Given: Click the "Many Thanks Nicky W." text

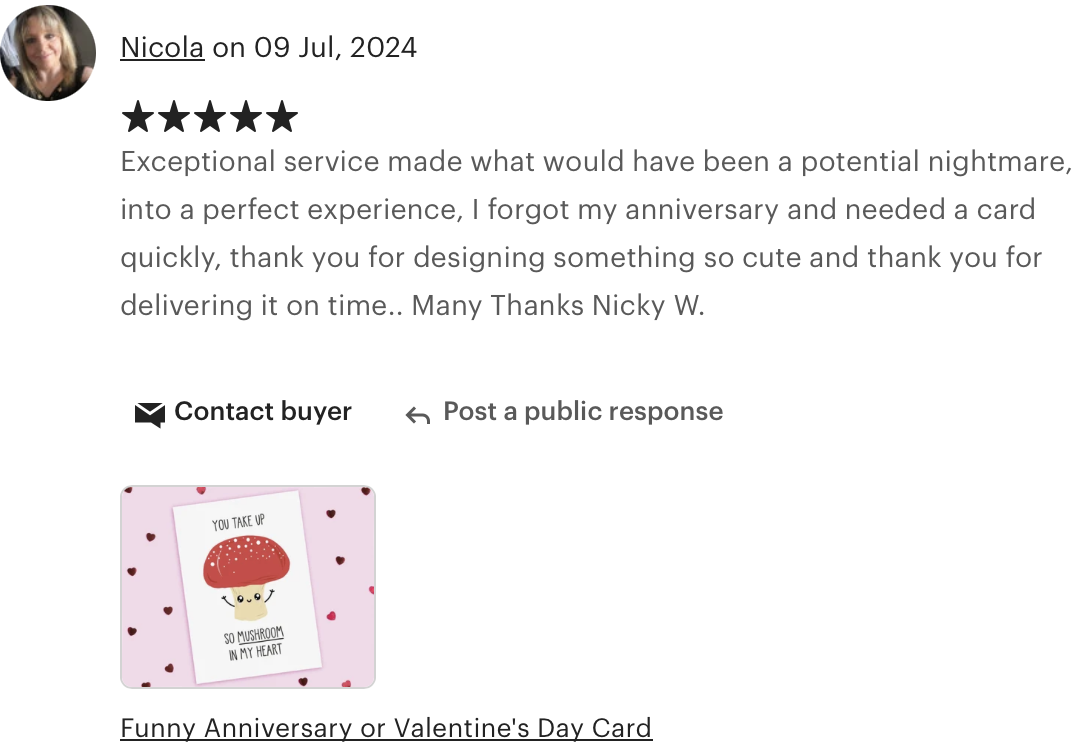Looking at the screenshot, I should (x=558, y=305).
